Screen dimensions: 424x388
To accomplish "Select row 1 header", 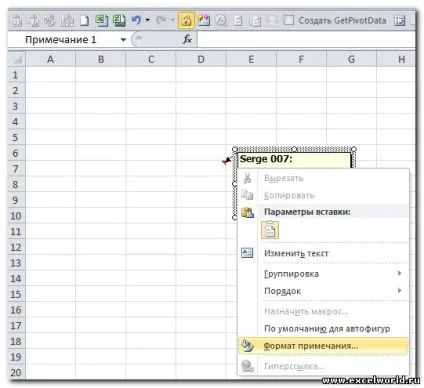I will click(x=16, y=74).
